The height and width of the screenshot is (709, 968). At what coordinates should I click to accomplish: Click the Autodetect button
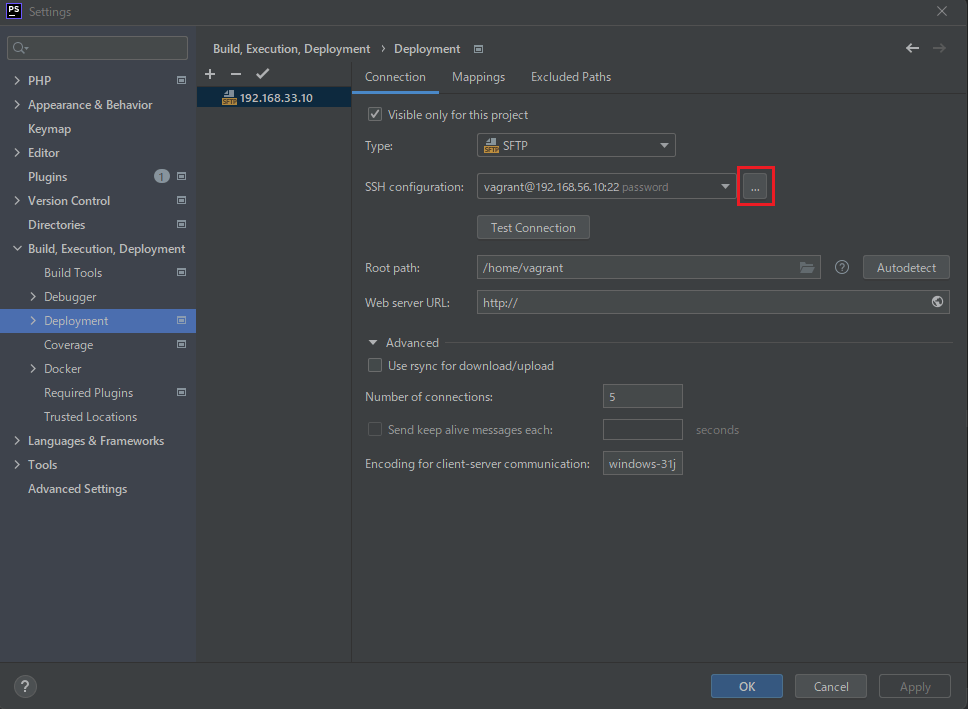(906, 268)
